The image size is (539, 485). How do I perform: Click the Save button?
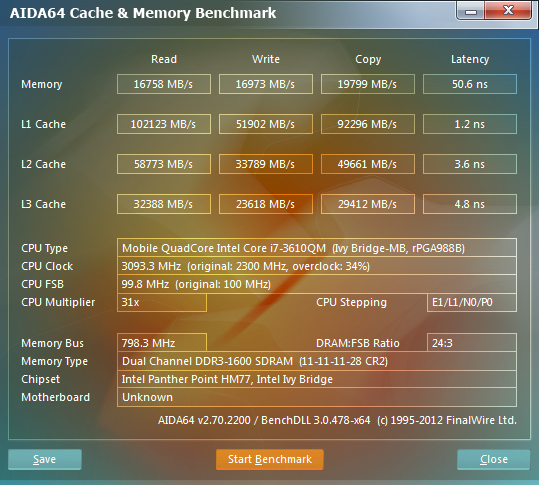(x=45, y=459)
